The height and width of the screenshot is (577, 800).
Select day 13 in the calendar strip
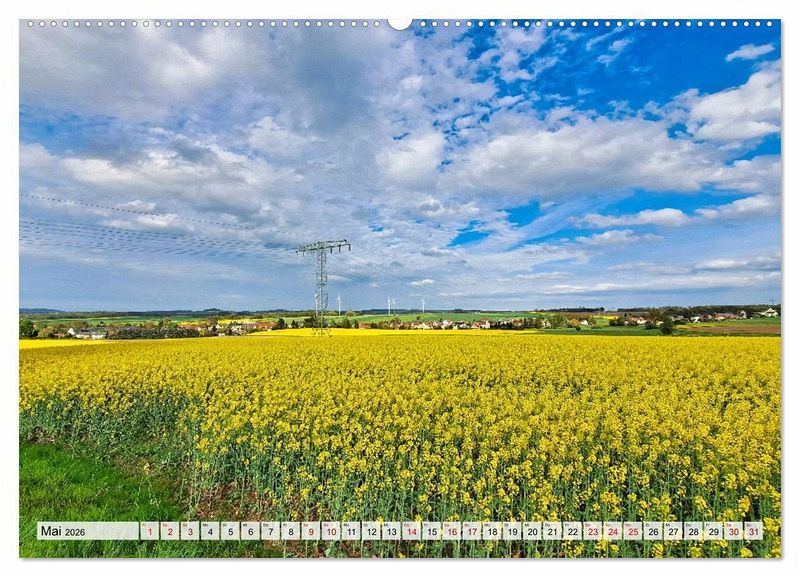click(391, 531)
